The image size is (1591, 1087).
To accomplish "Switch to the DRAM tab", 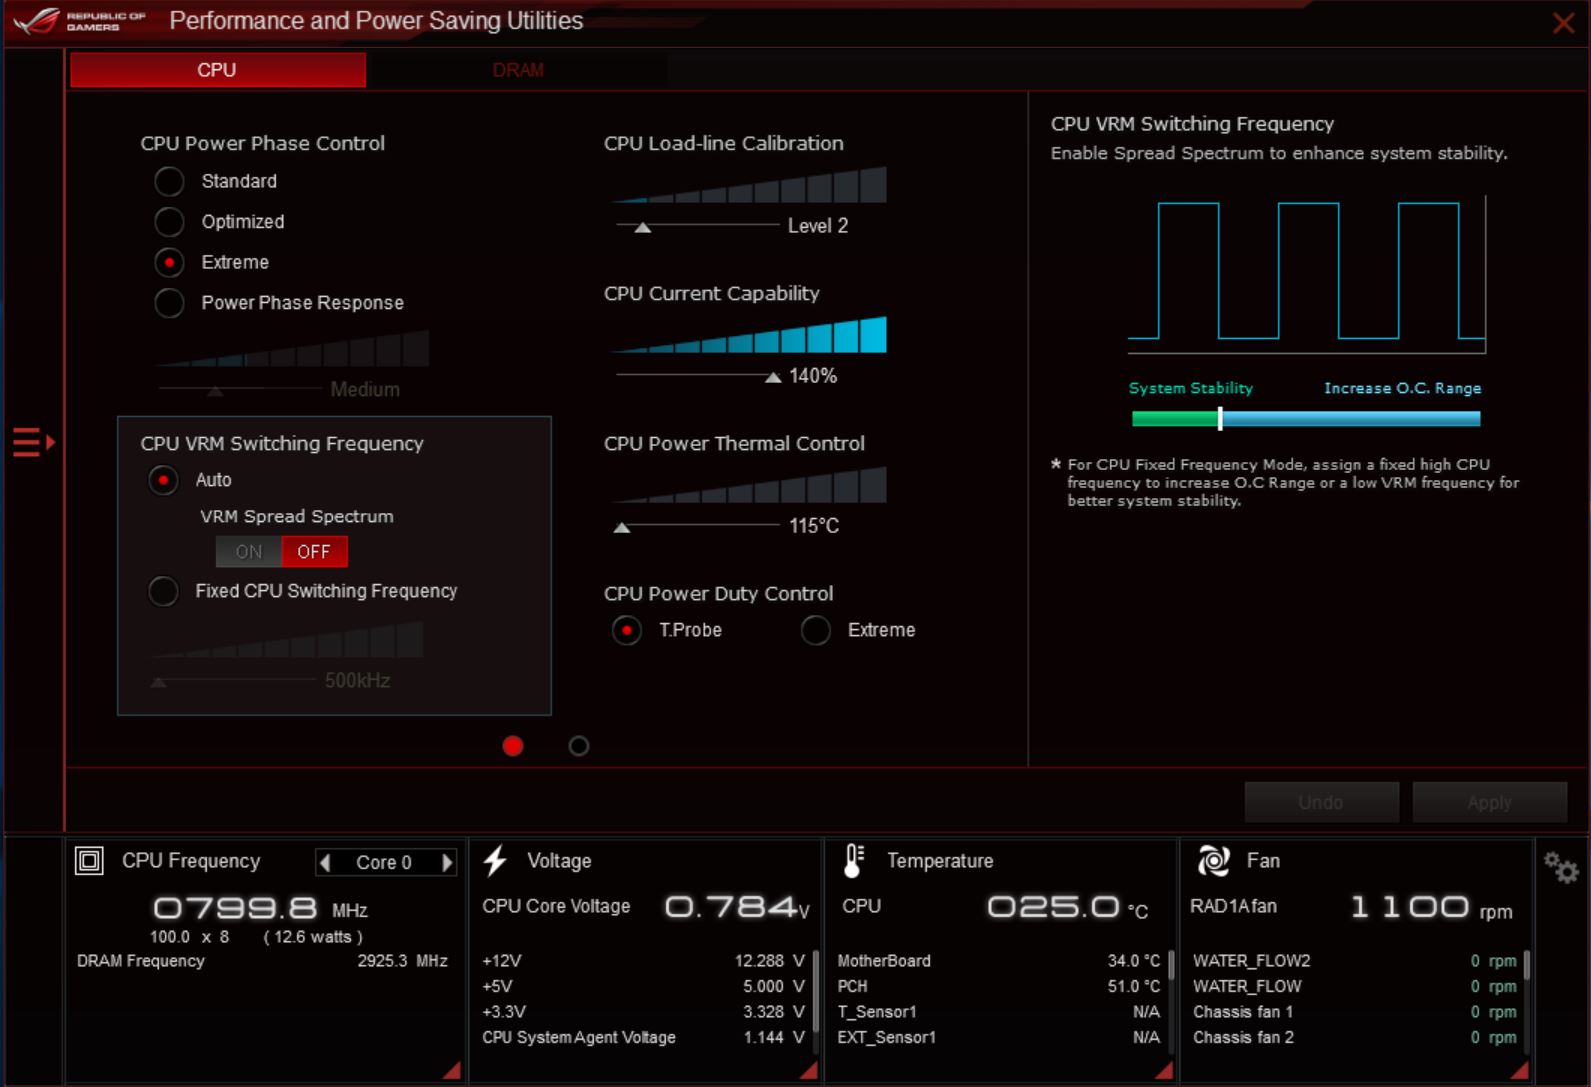I will pyautogui.click(x=518, y=70).
